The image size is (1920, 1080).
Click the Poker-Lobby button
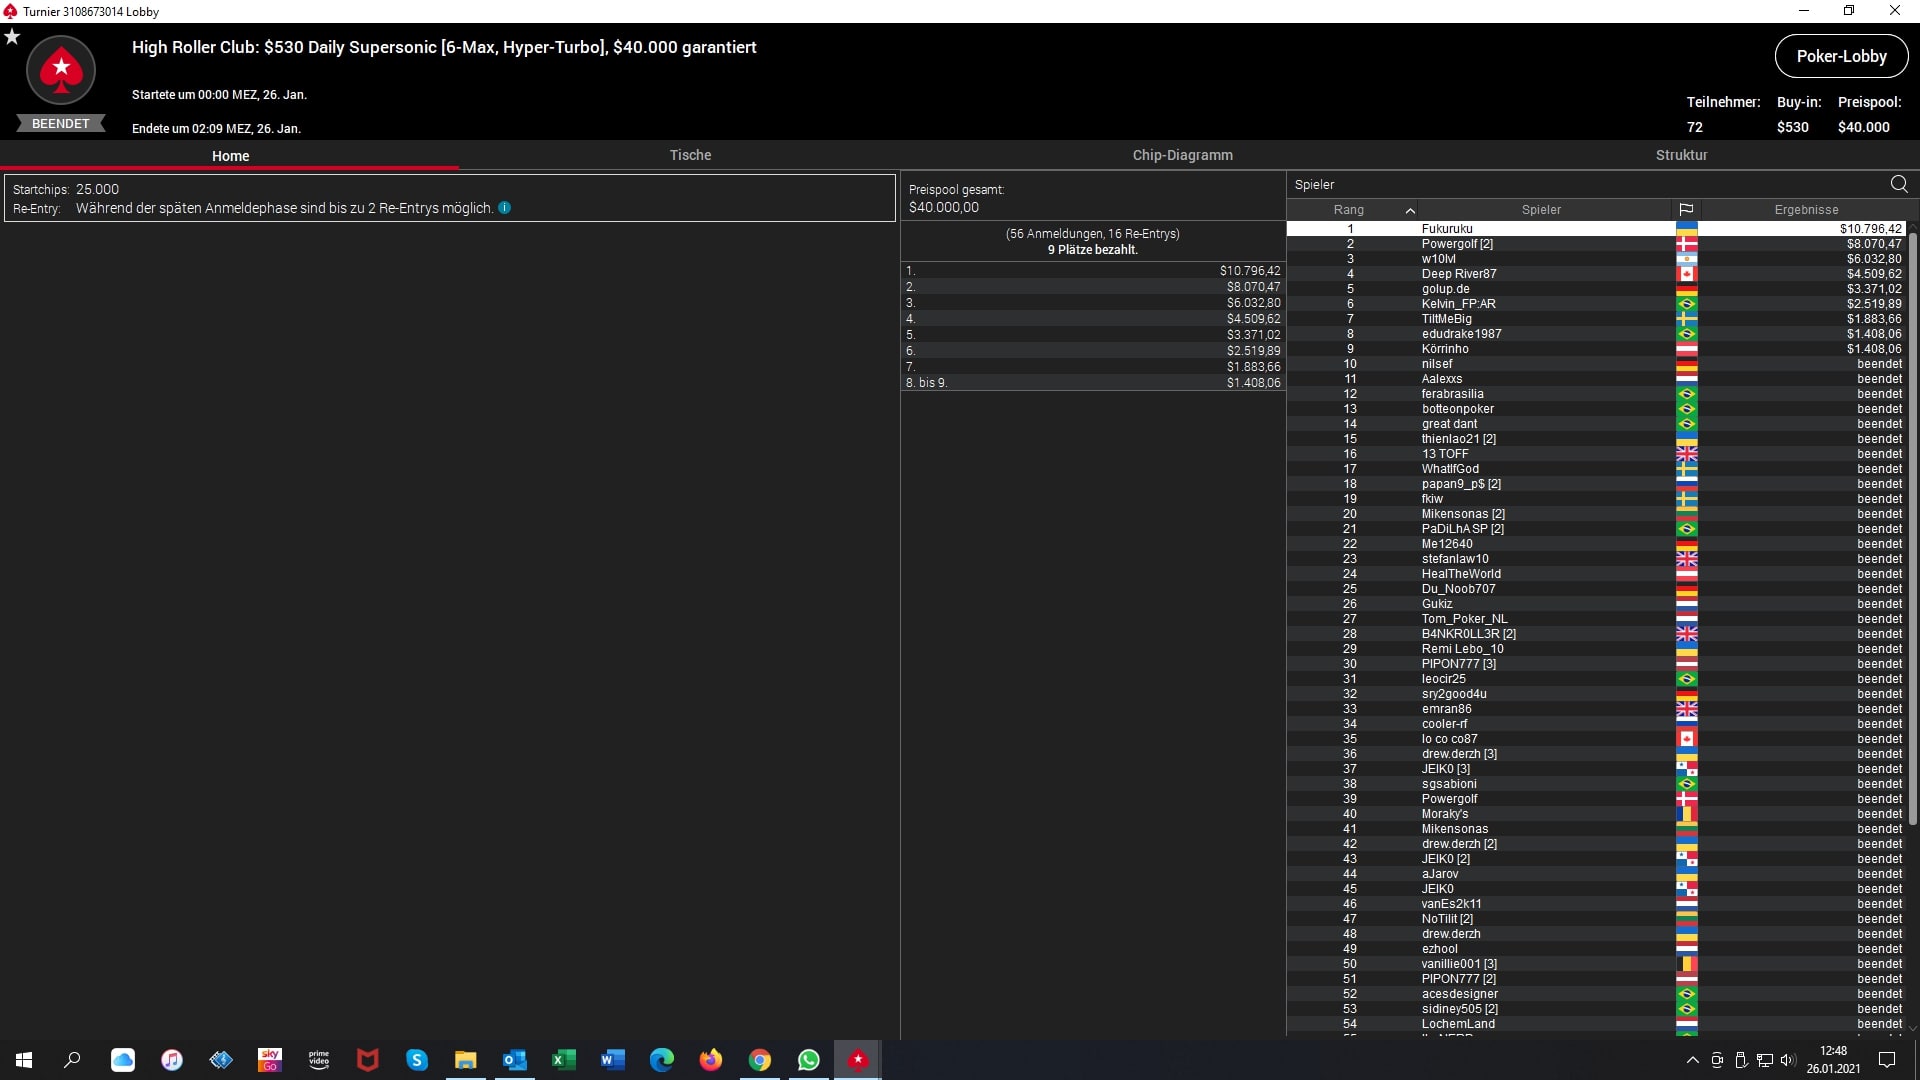(x=1841, y=56)
